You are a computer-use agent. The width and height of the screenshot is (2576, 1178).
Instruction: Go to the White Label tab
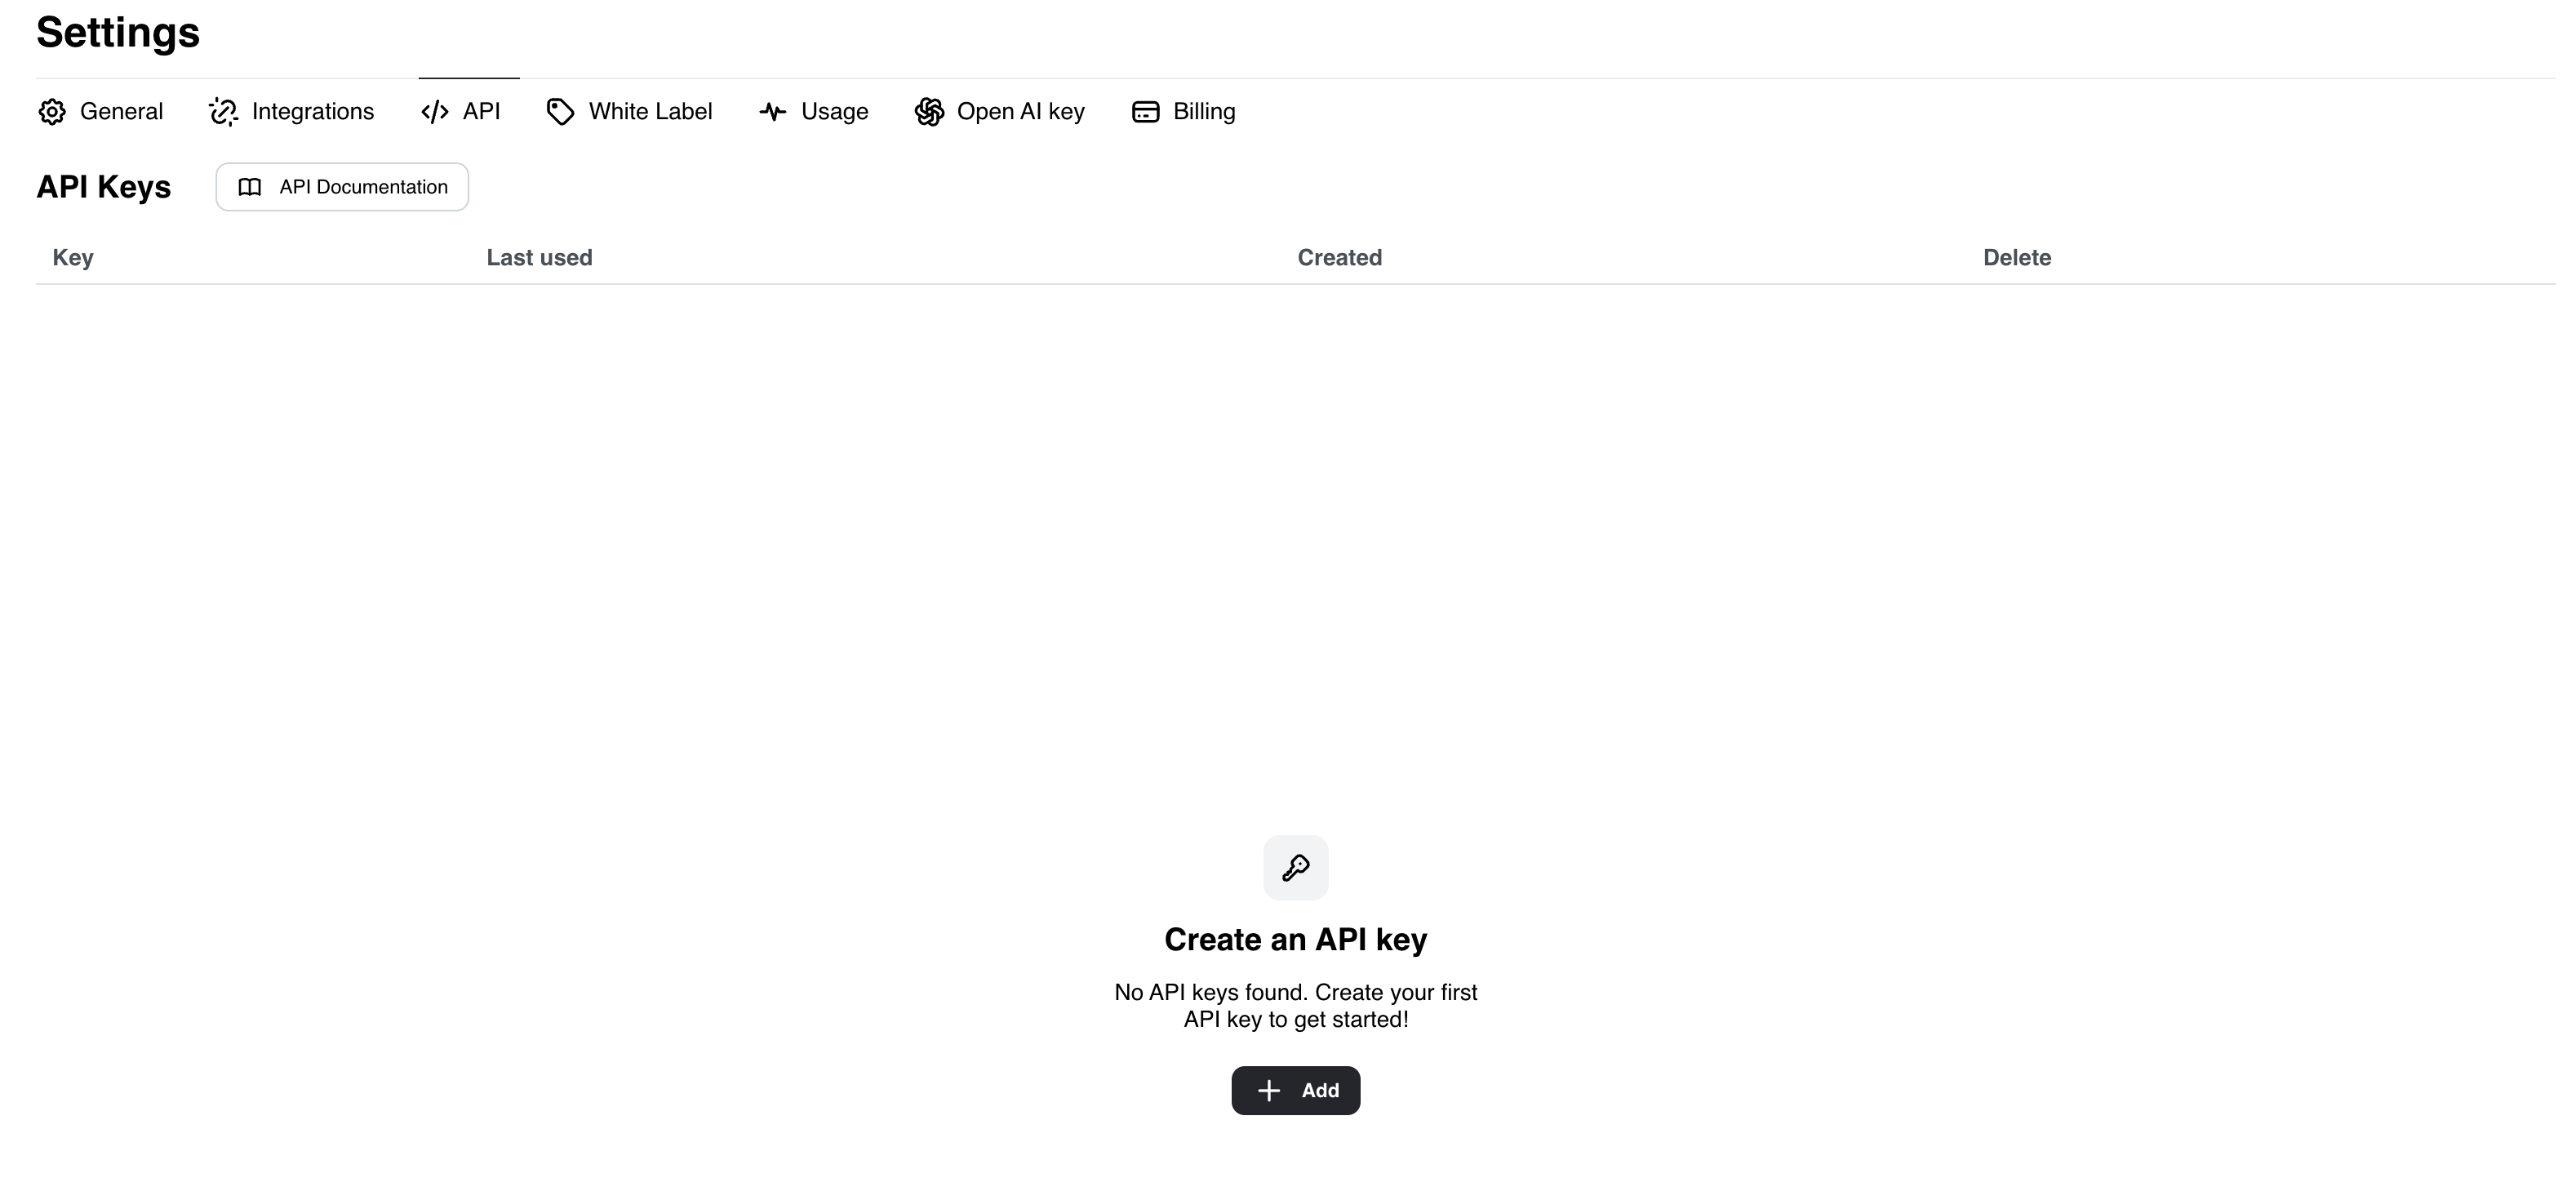[x=630, y=111]
